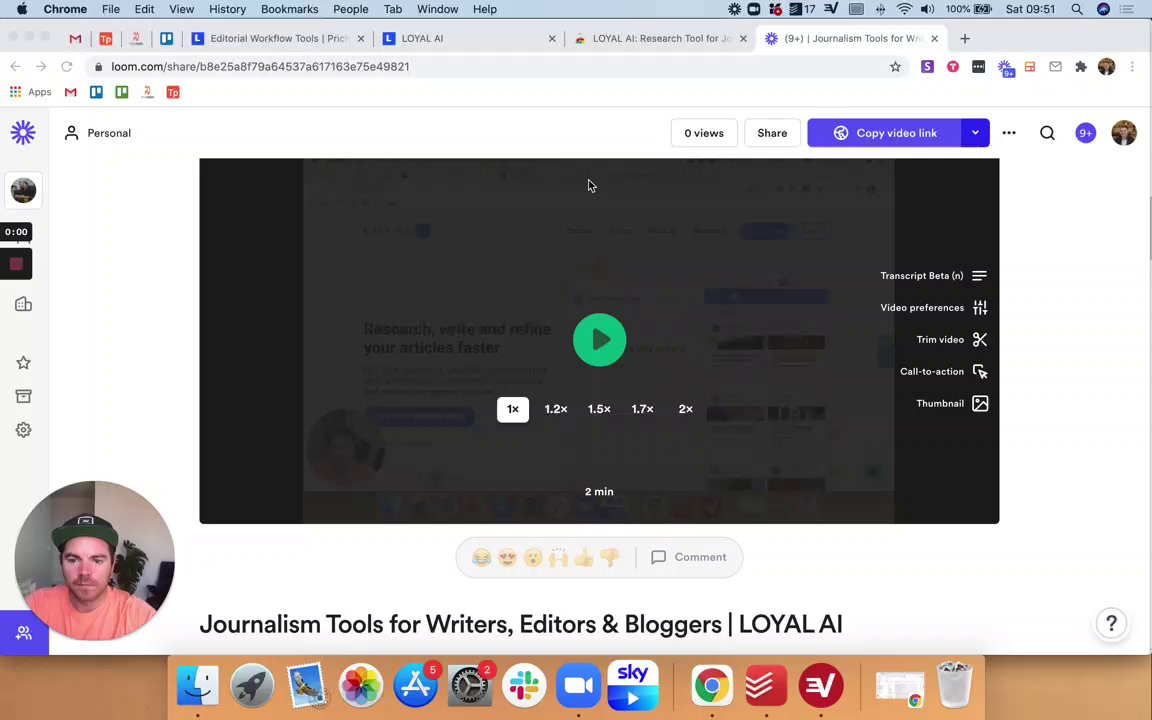Open the Gmail bookmark in bookmarks bar

point(71,92)
